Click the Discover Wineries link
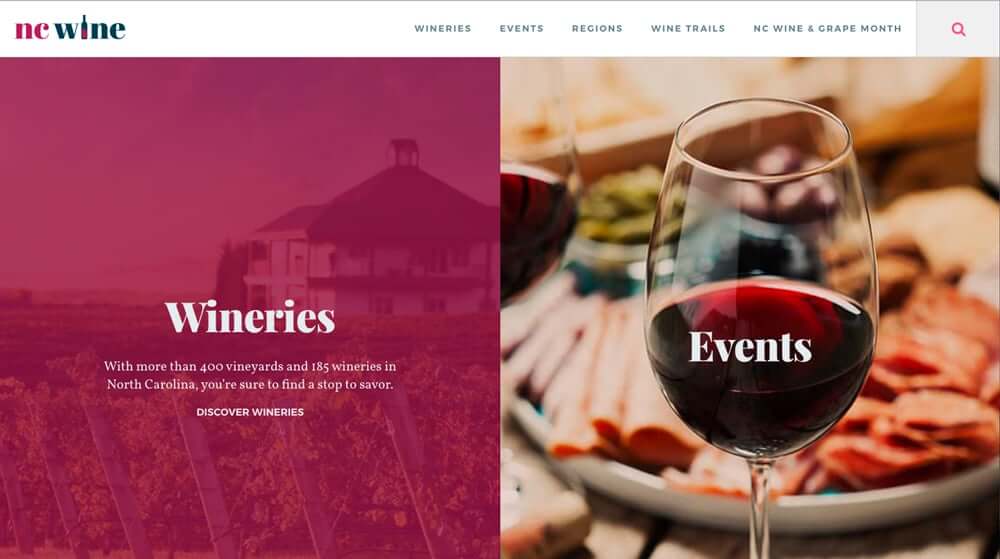Viewport: 1000px width, 559px height. click(250, 412)
